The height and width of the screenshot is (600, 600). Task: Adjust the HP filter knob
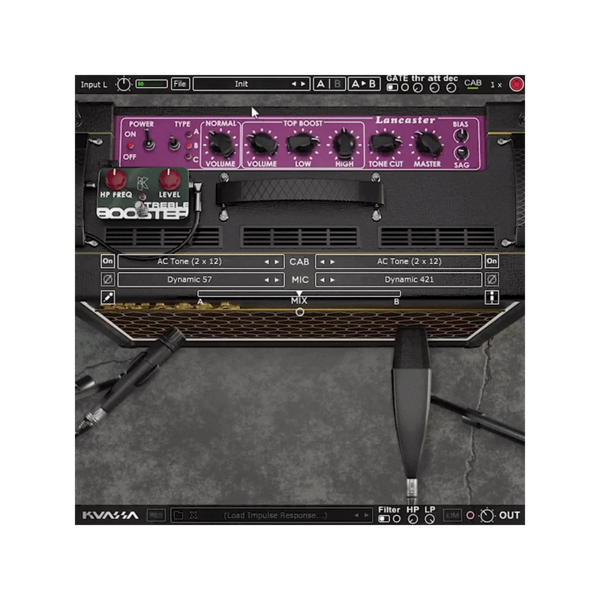412,519
